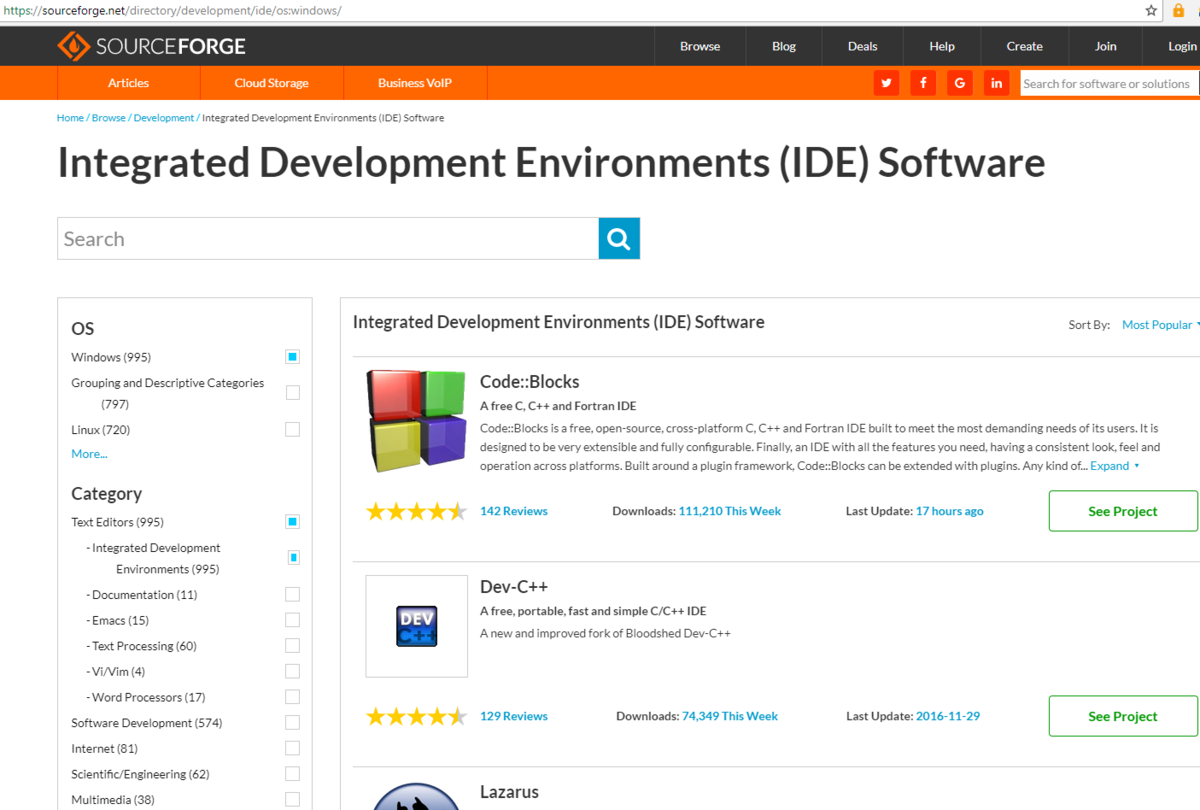Viewport: 1200px width, 810px height.
Task: Check the Scientific/Engineering filter
Action: tap(292, 774)
